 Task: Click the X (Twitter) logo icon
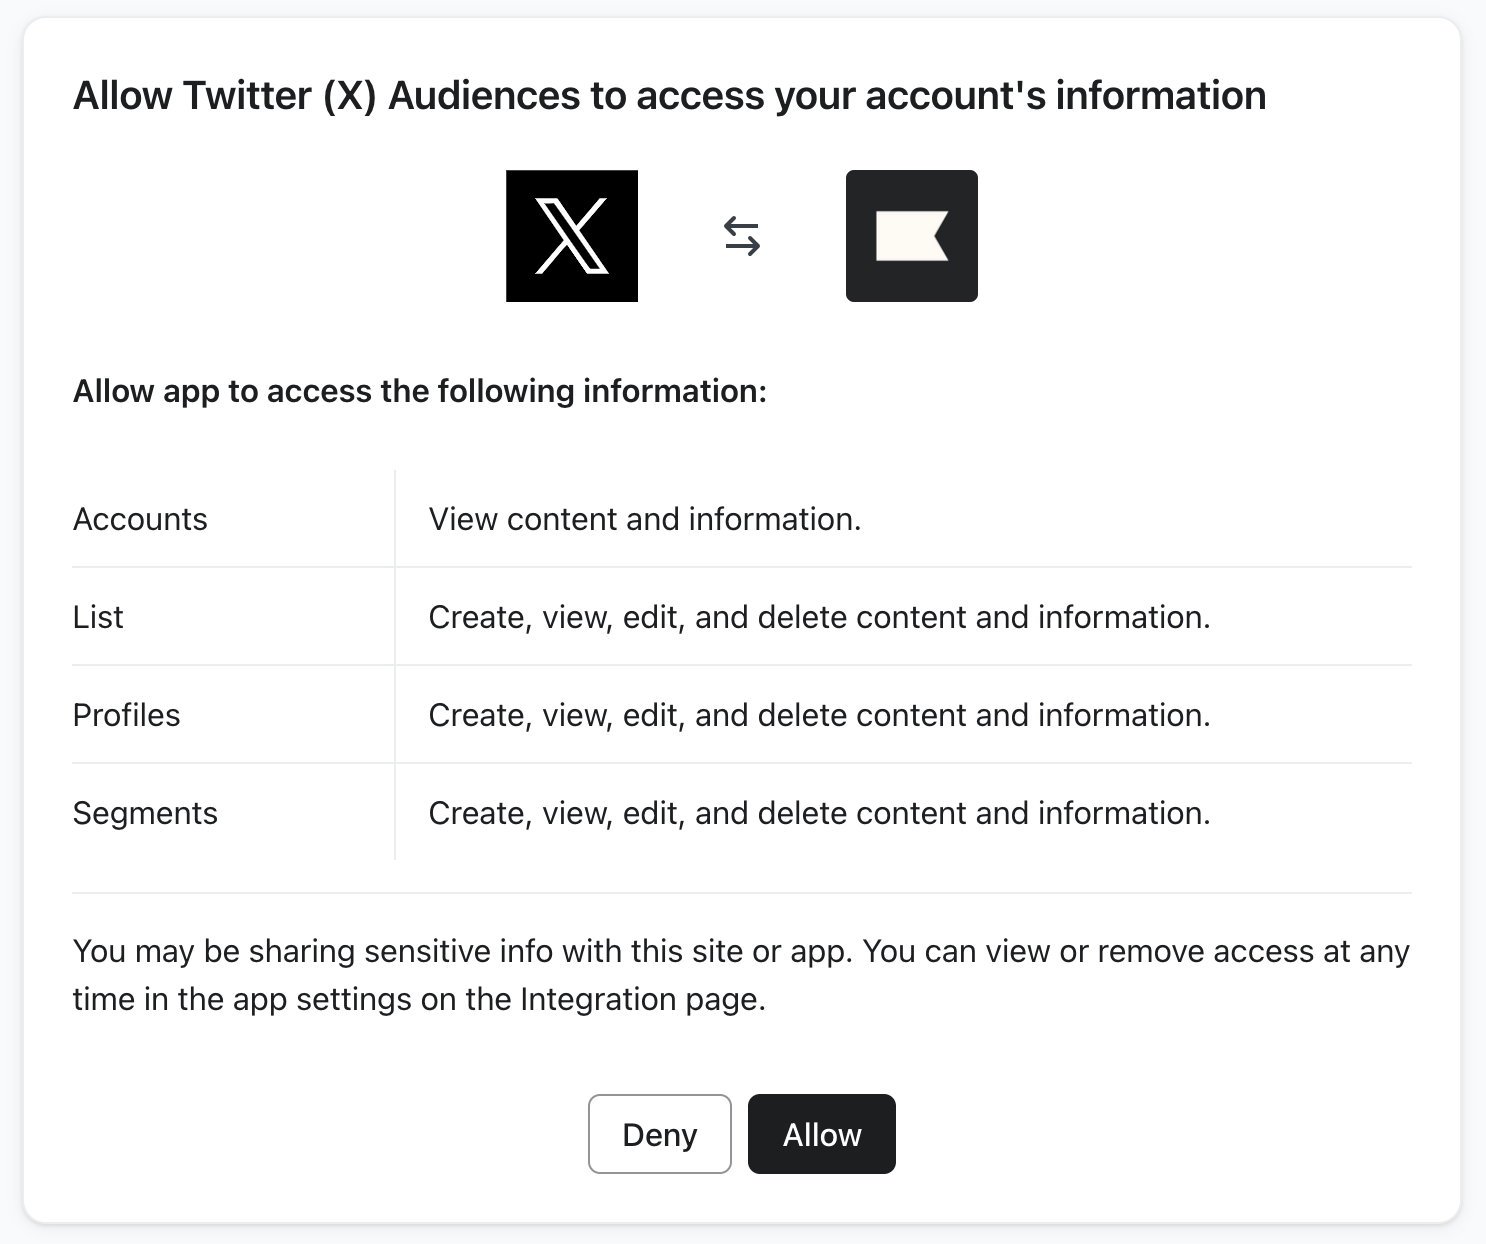point(572,236)
